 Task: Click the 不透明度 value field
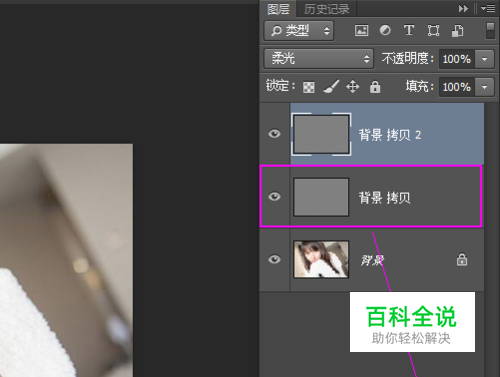point(457,59)
